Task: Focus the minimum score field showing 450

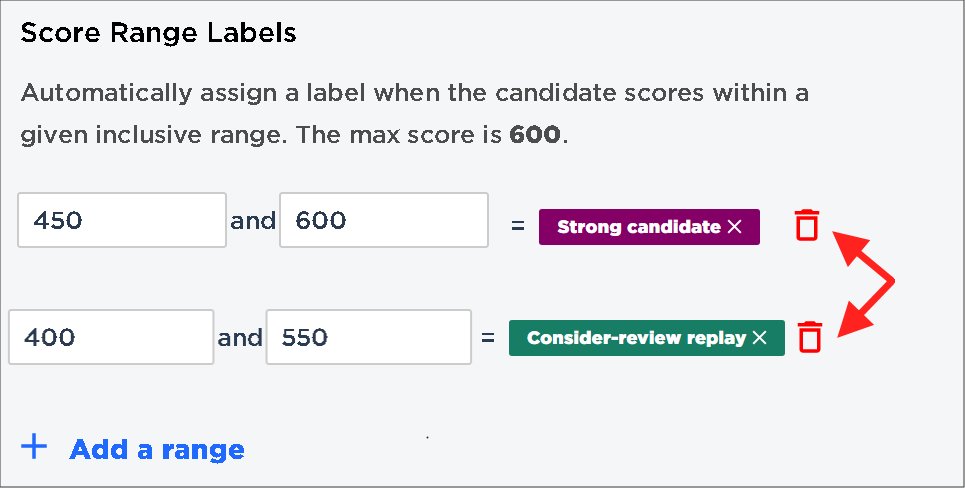Action: [x=122, y=220]
